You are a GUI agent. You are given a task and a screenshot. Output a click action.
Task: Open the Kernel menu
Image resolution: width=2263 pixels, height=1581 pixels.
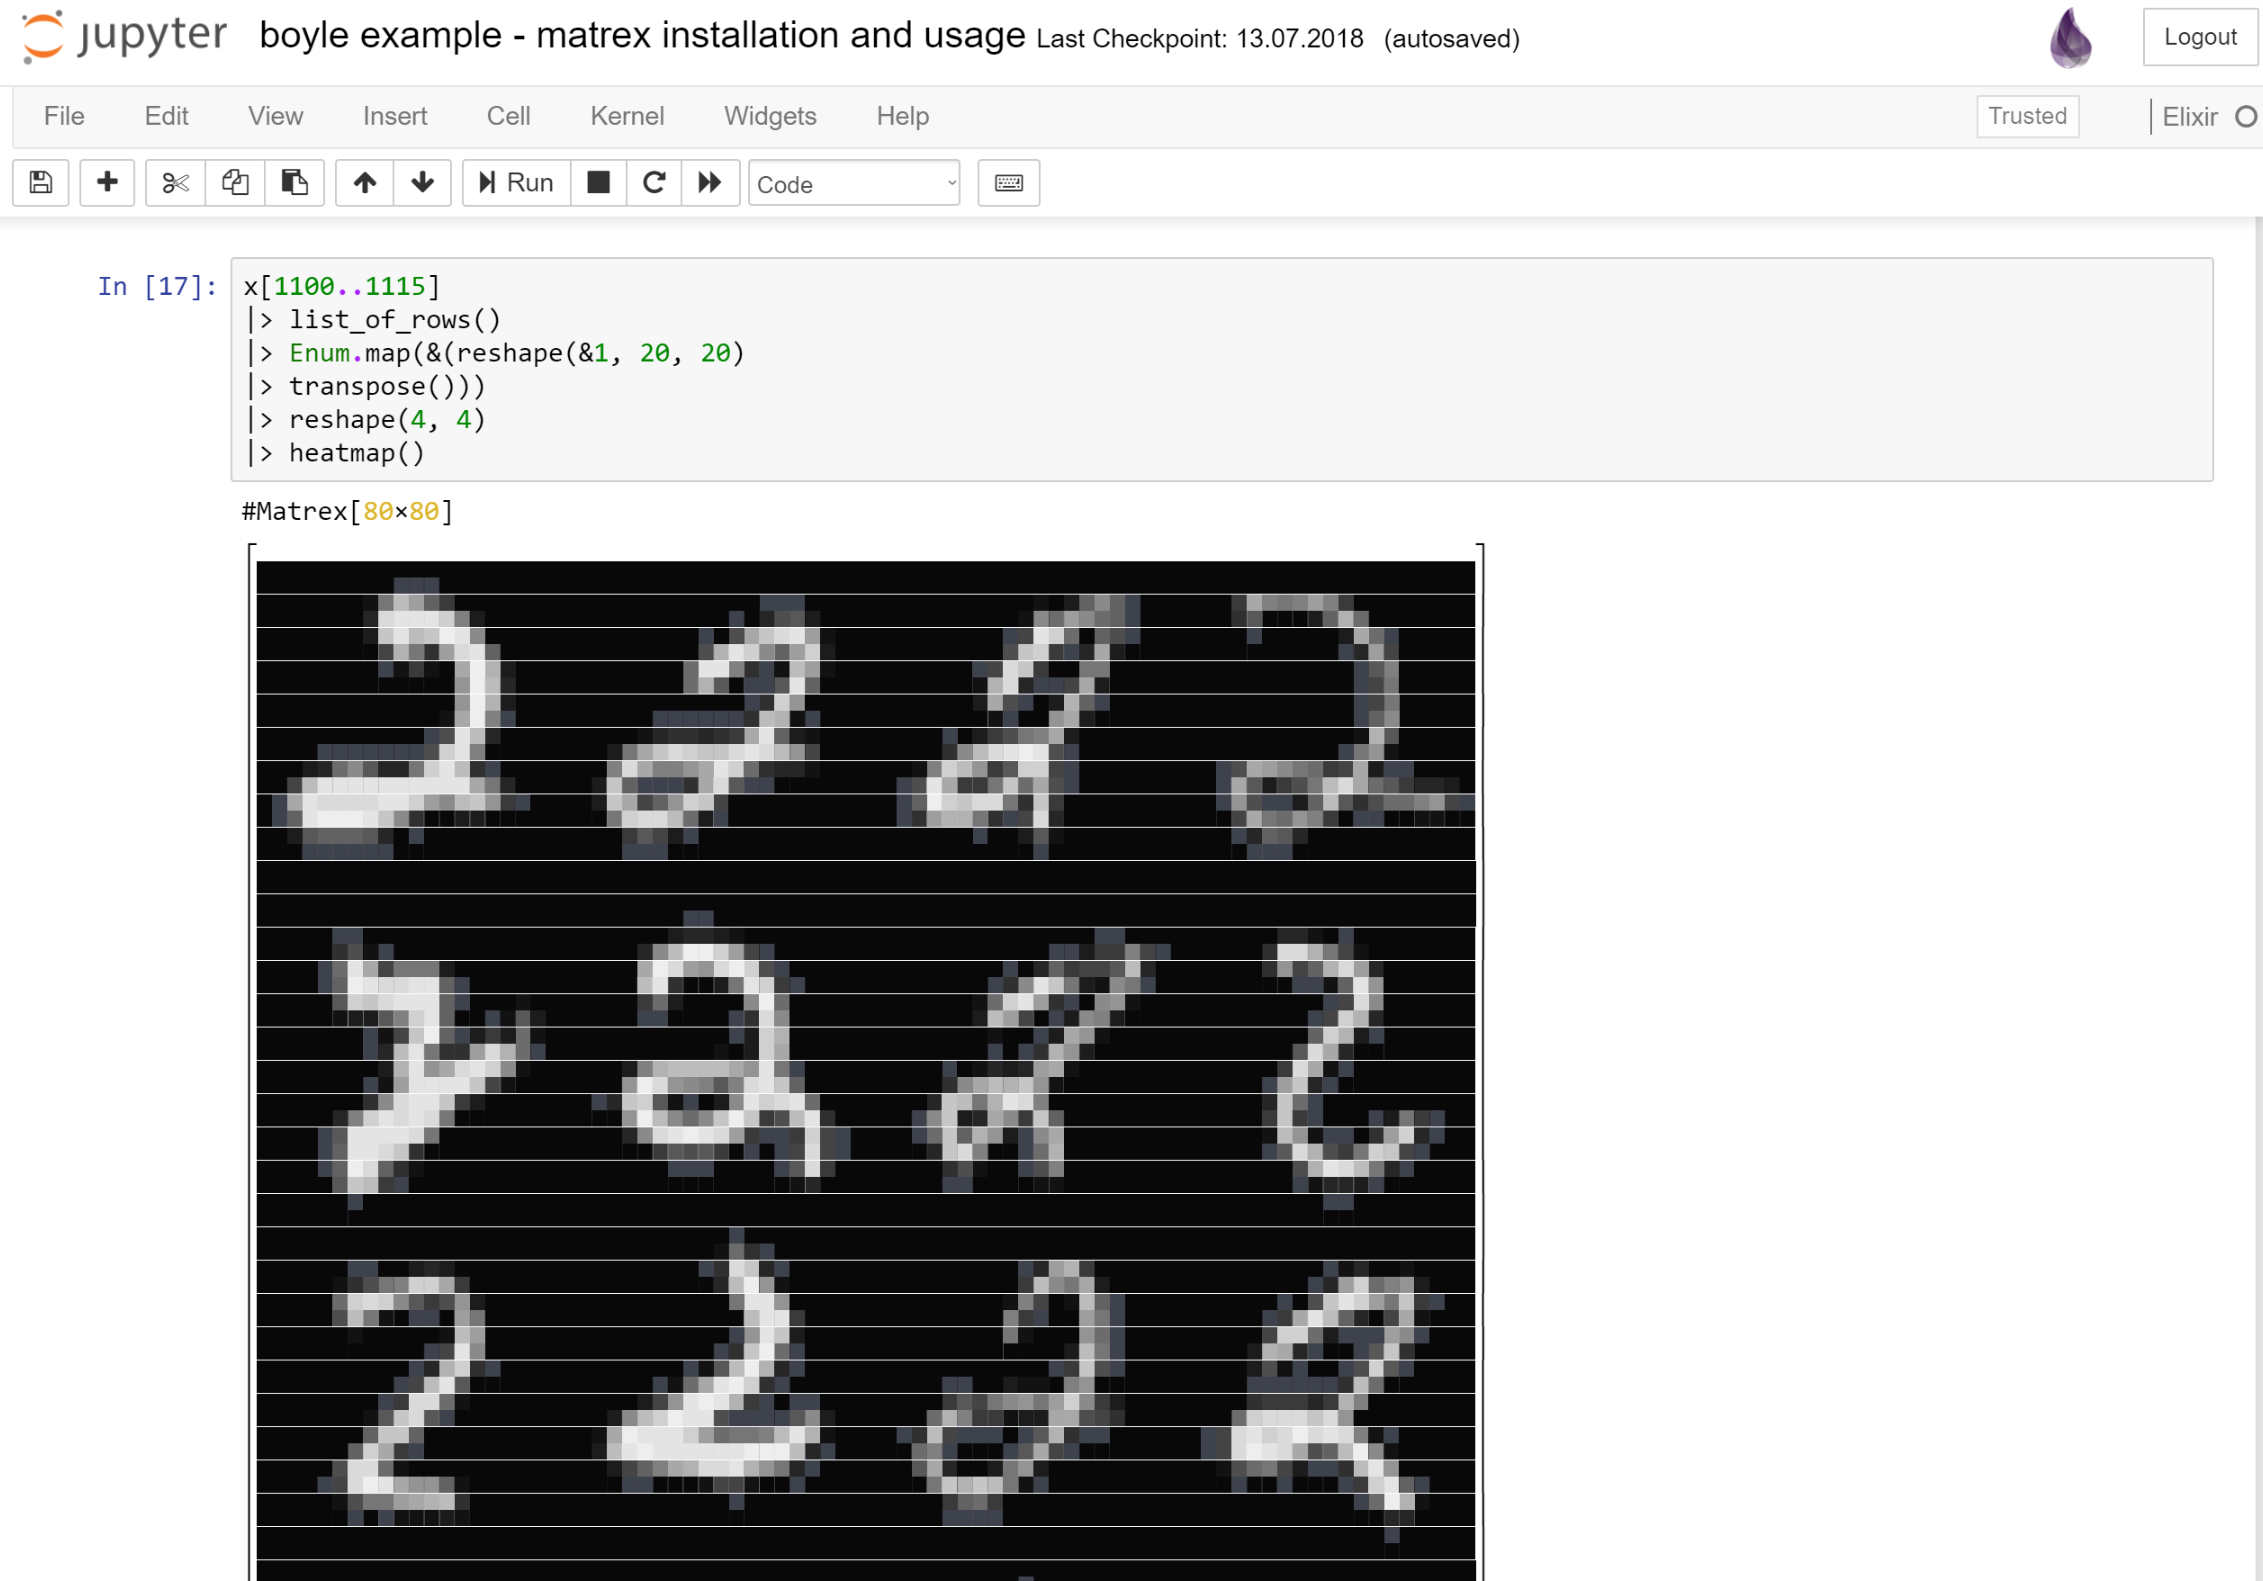(x=624, y=115)
